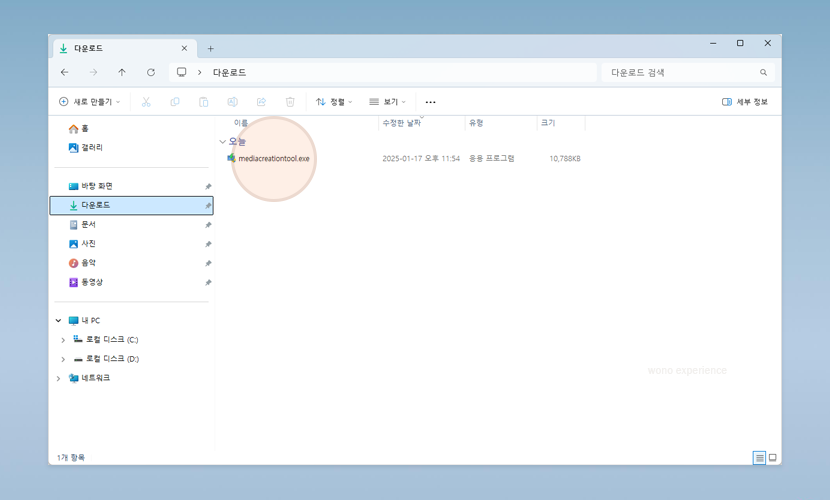Click the Cut scissors icon
This screenshot has width=830, height=500.
[146, 102]
